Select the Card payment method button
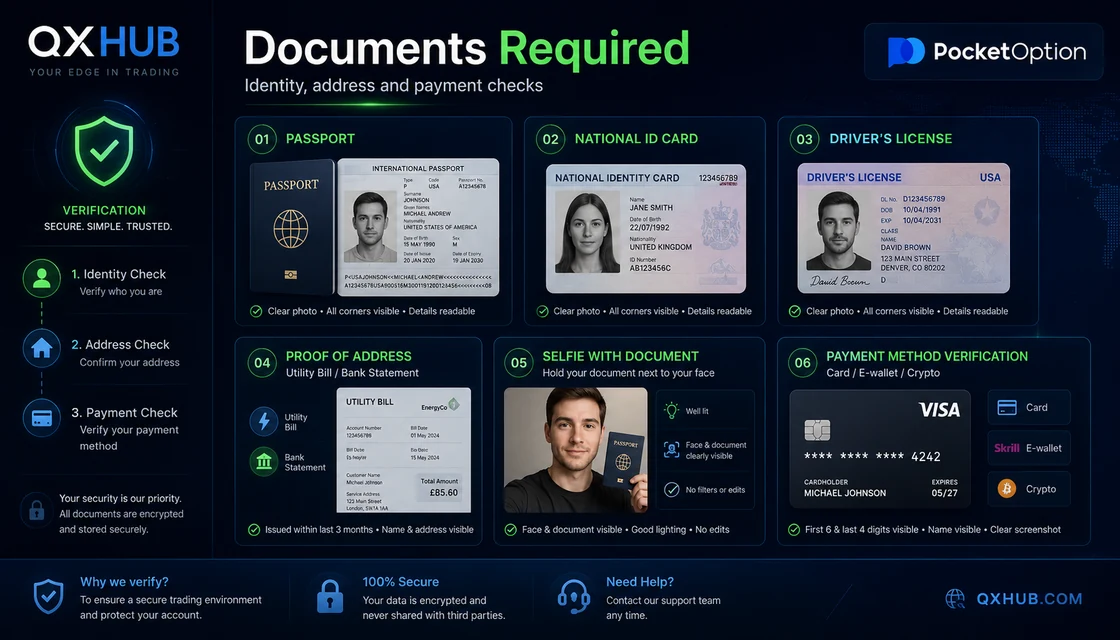The width and height of the screenshot is (1120, 640). pos(1029,407)
